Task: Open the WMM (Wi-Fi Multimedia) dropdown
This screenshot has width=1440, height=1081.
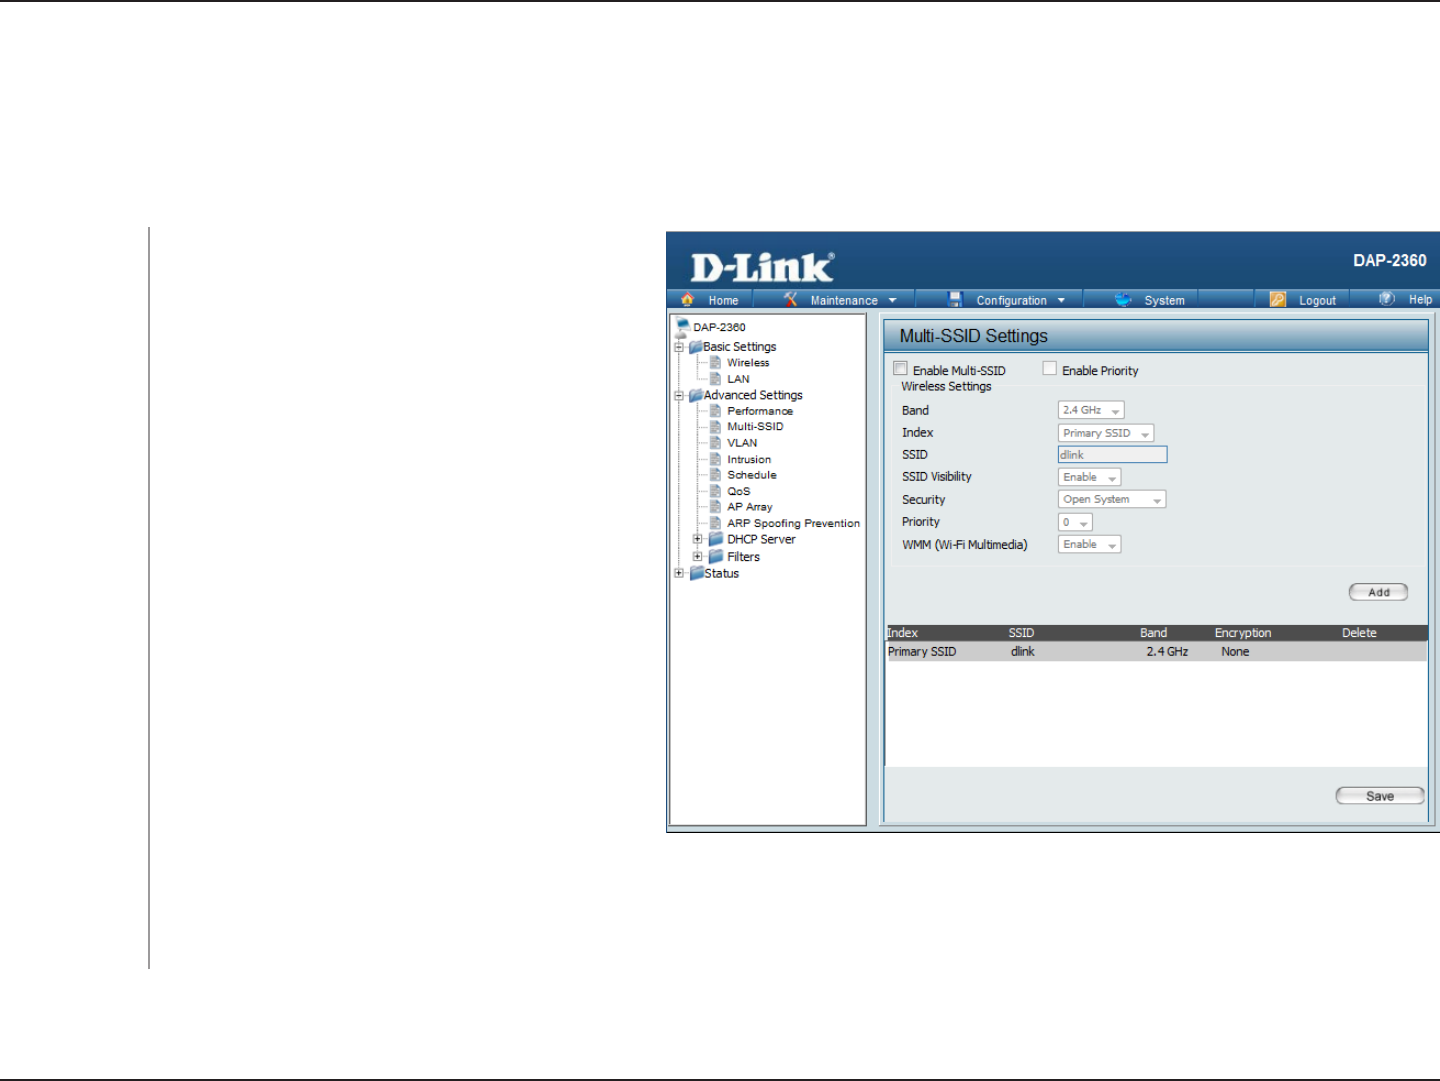Action: click(x=1090, y=544)
